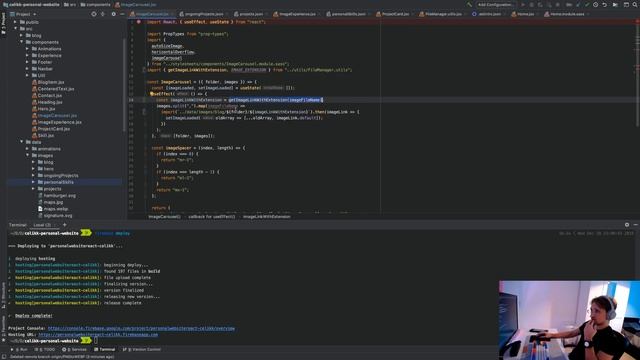
Task: Open terminal panel settings gear
Action: 627,225
